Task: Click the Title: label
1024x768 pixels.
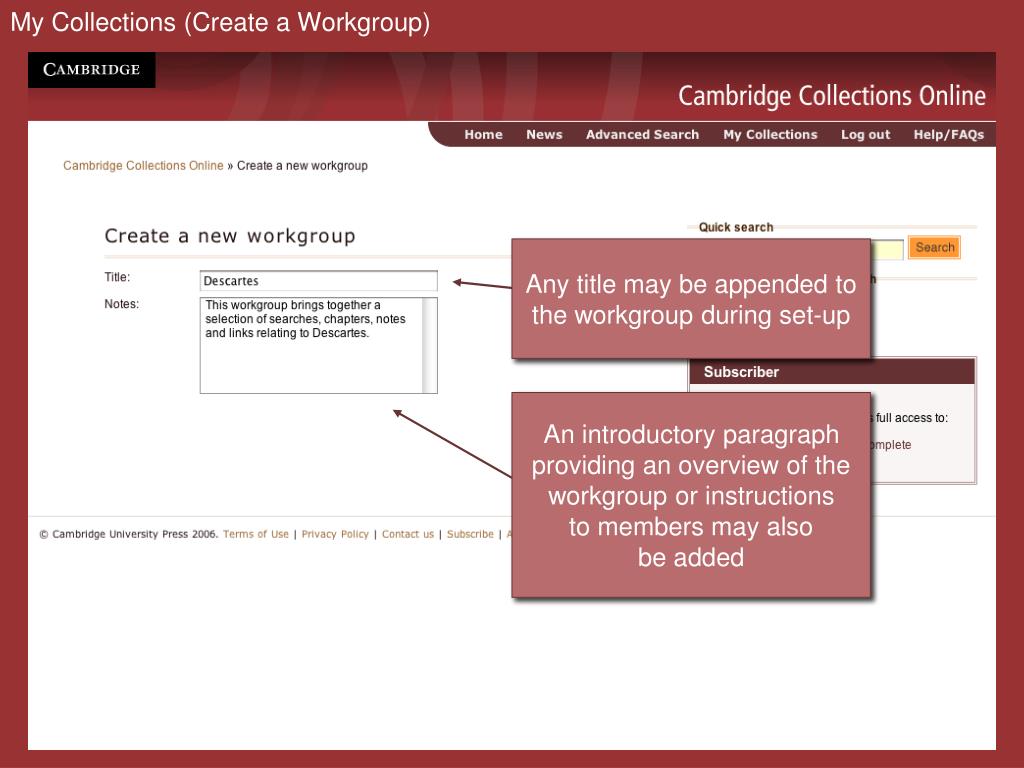Action: point(118,277)
